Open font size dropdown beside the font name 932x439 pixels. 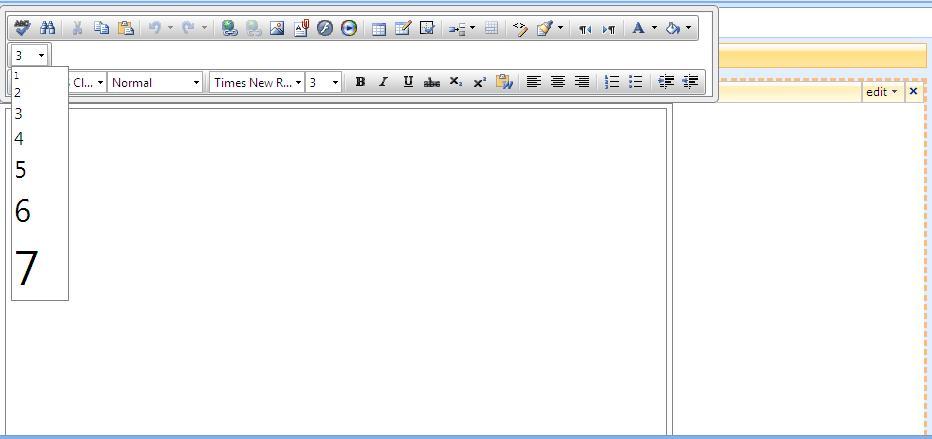coord(323,82)
